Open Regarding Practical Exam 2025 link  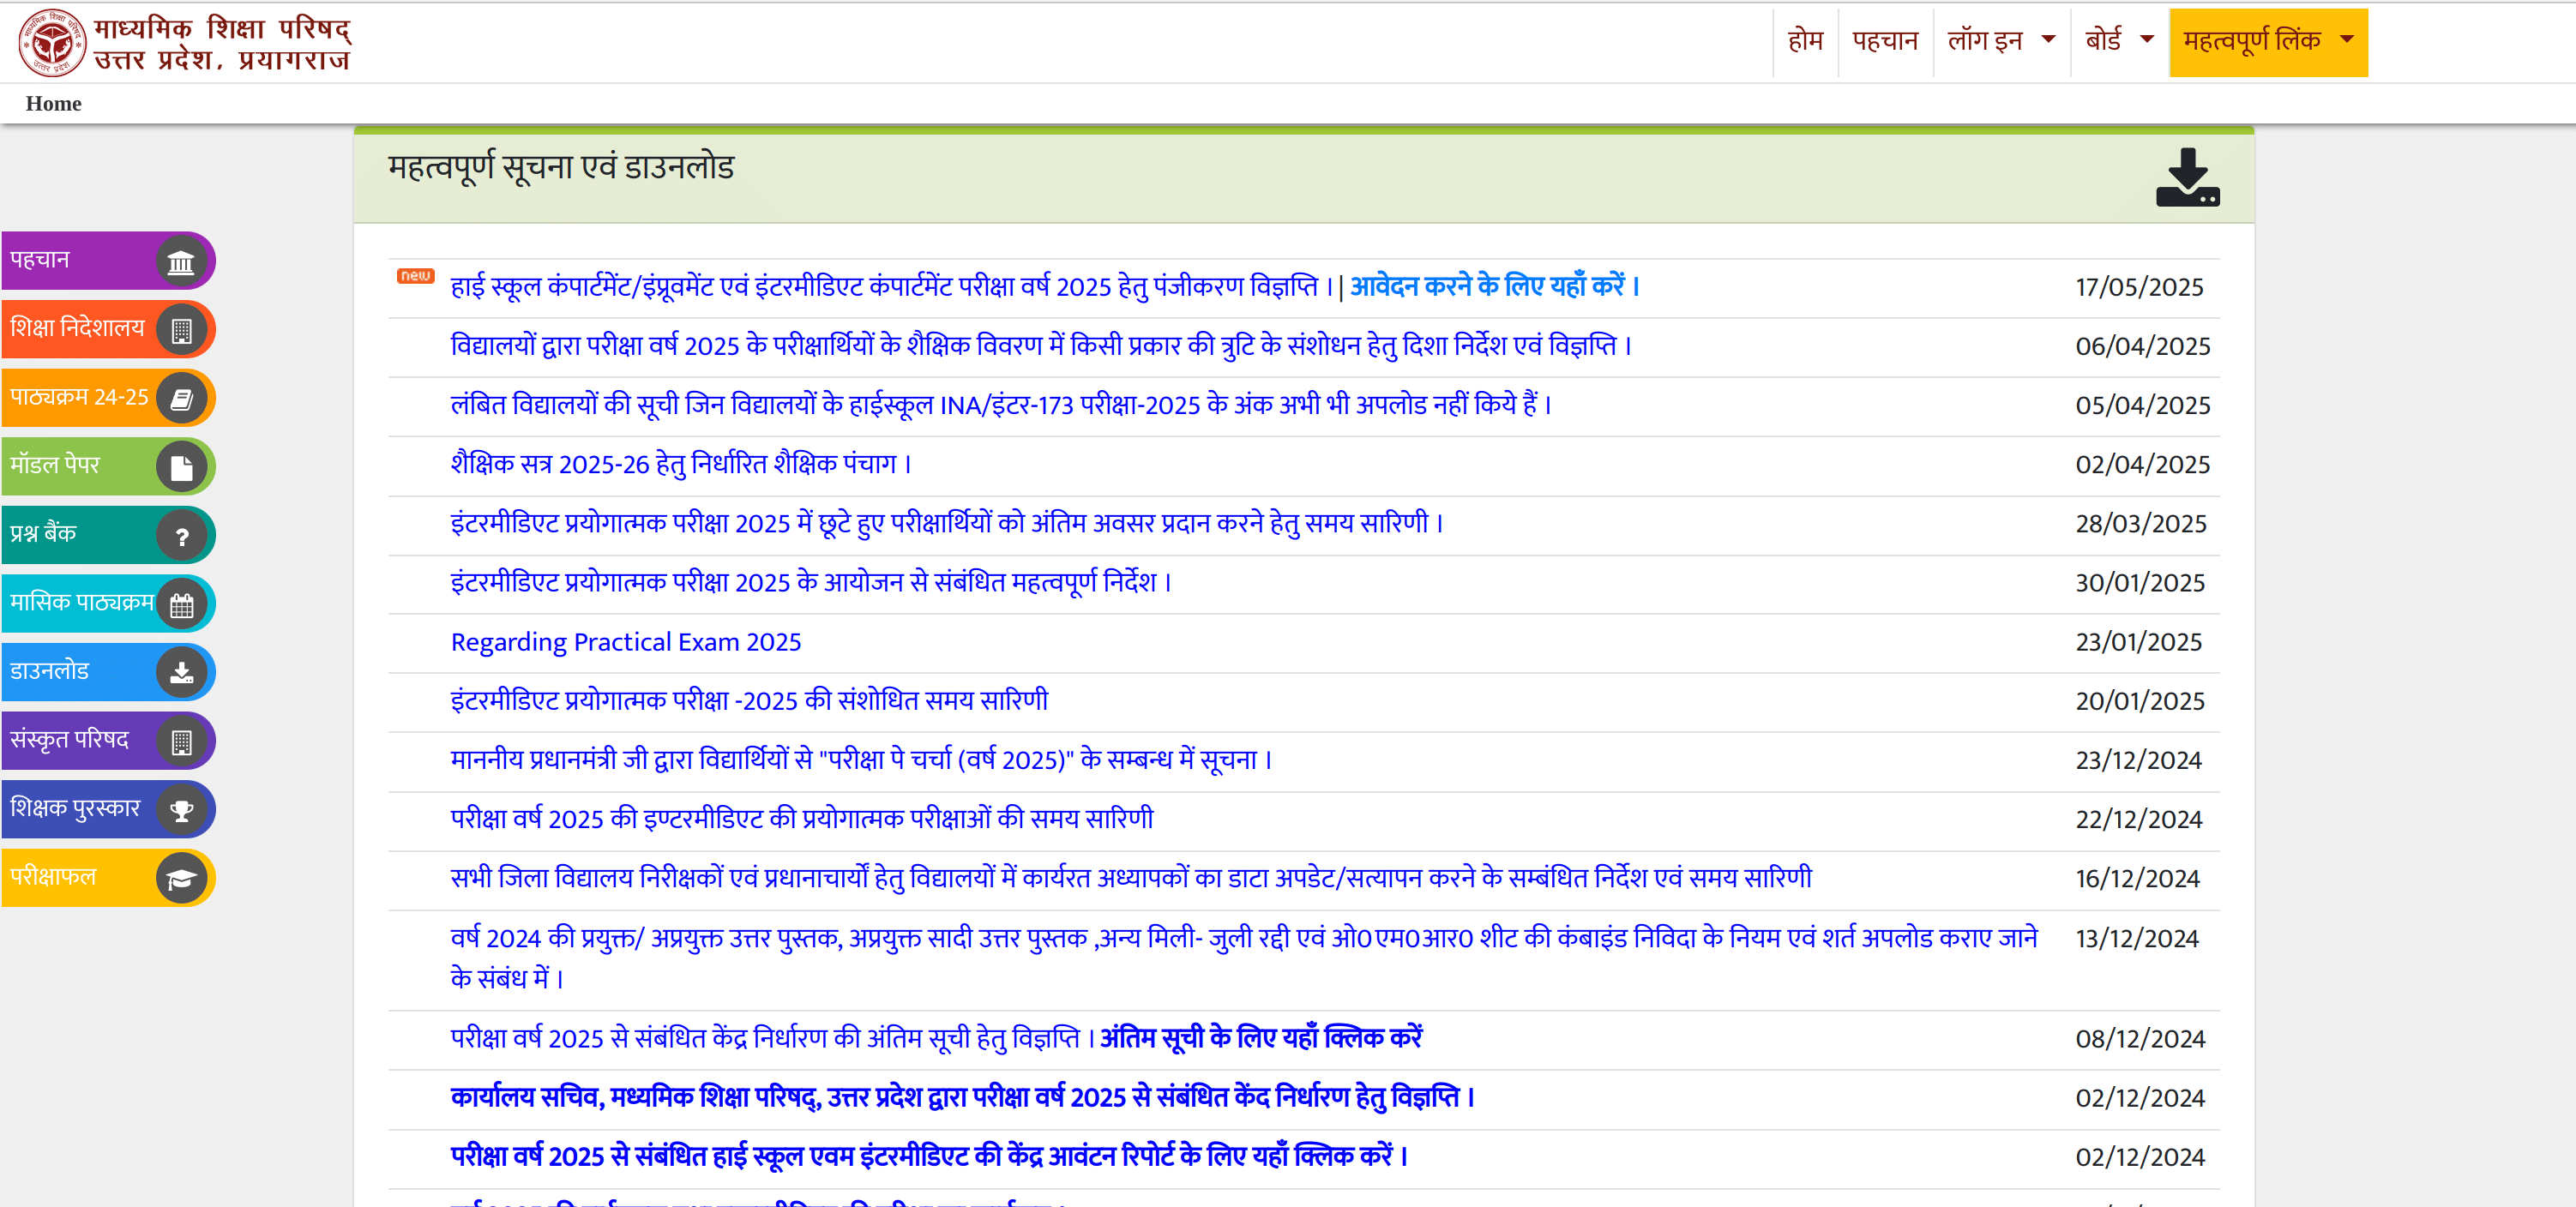626,642
